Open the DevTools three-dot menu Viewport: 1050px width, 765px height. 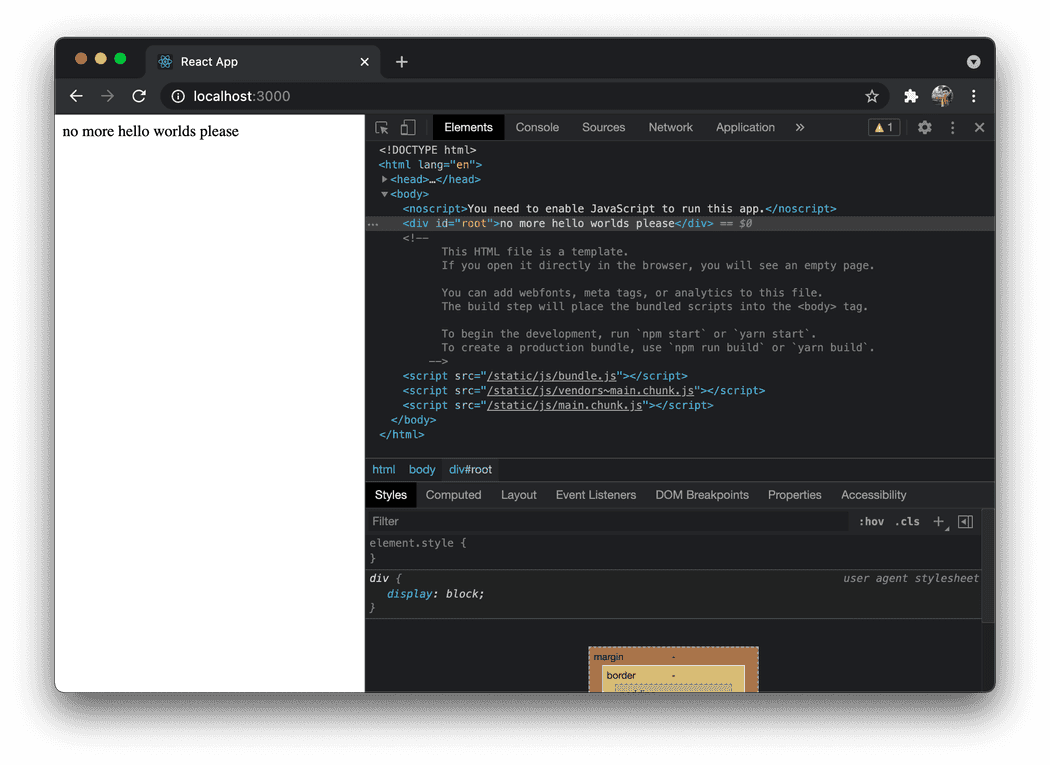(x=951, y=127)
